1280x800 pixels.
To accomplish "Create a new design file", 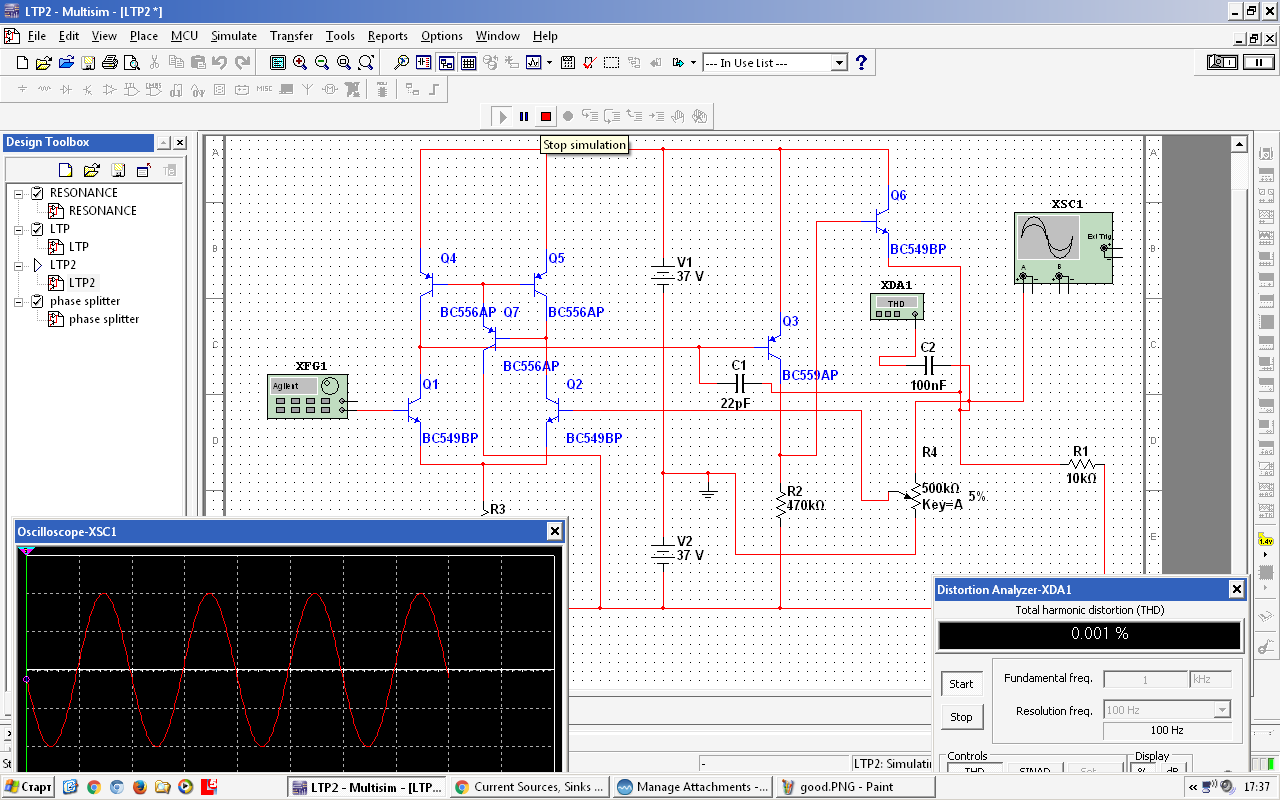I will (22, 62).
